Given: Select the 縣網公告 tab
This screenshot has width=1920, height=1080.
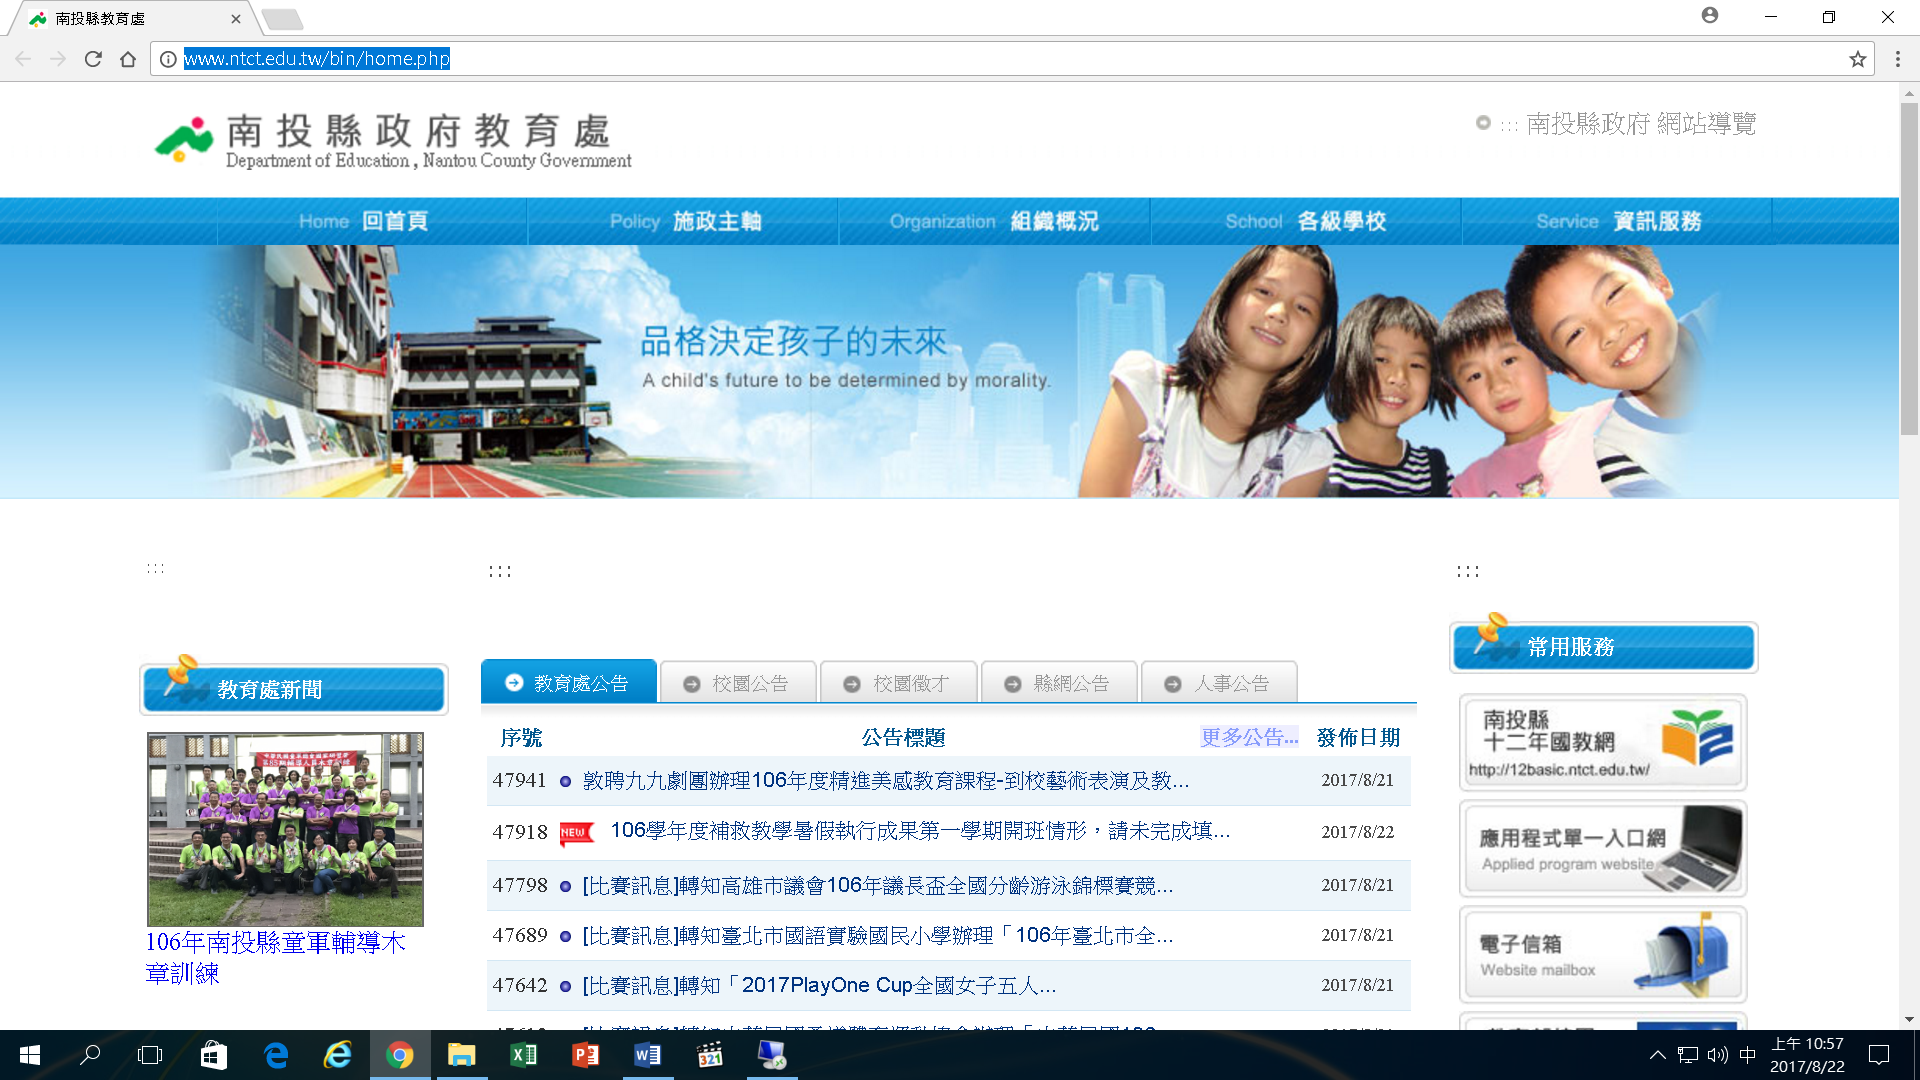Looking at the screenshot, I should coord(1059,683).
